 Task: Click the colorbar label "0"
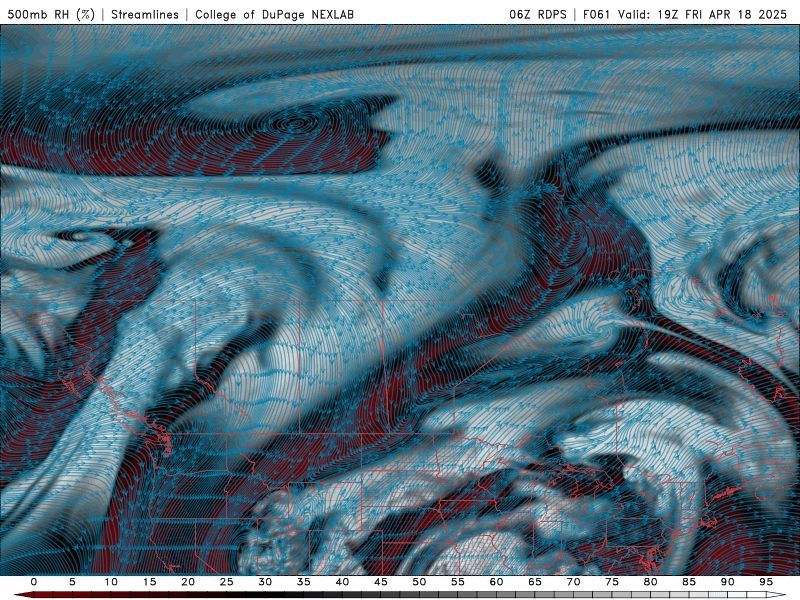pyautogui.click(x=34, y=582)
